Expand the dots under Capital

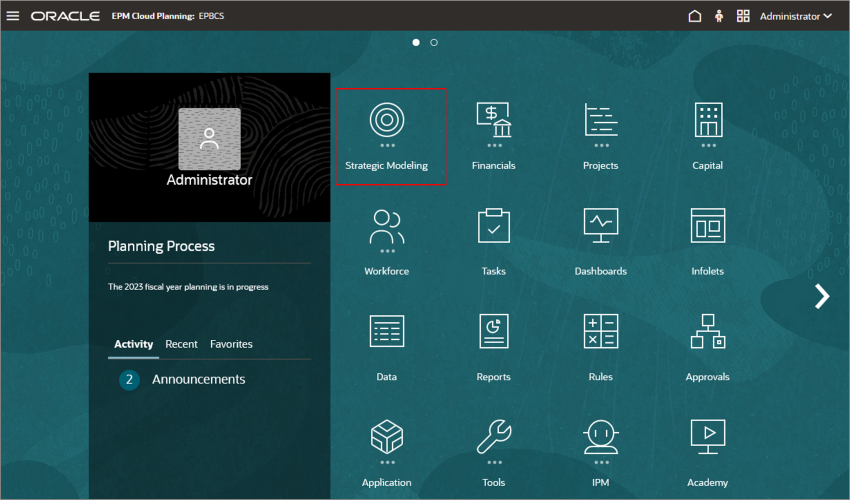709,145
